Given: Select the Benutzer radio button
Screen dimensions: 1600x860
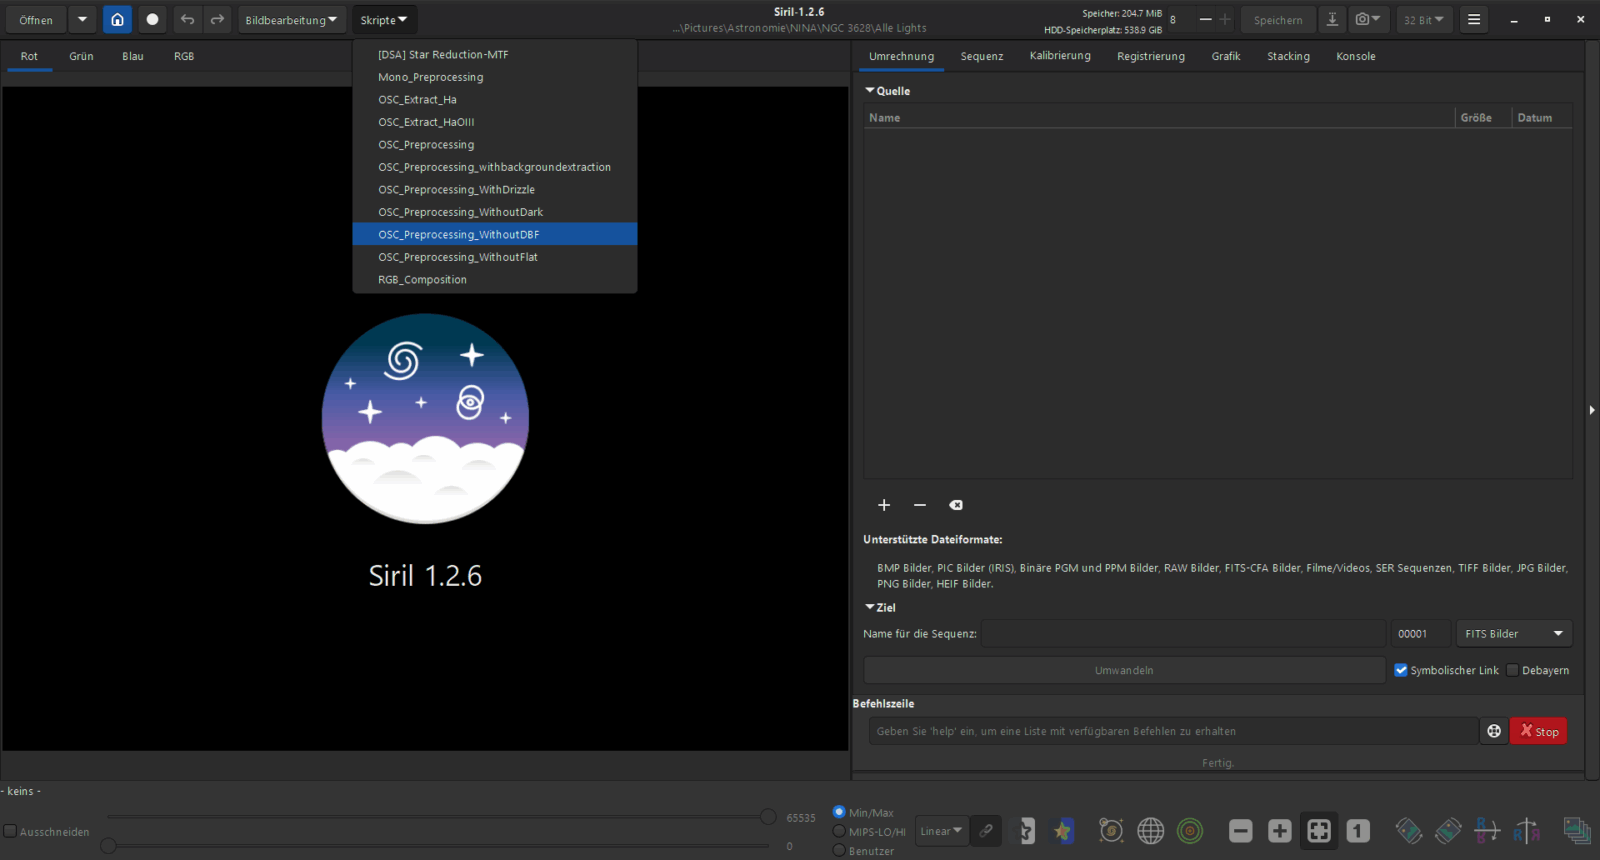Looking at the screenshot, I should (x=839, y=850).
